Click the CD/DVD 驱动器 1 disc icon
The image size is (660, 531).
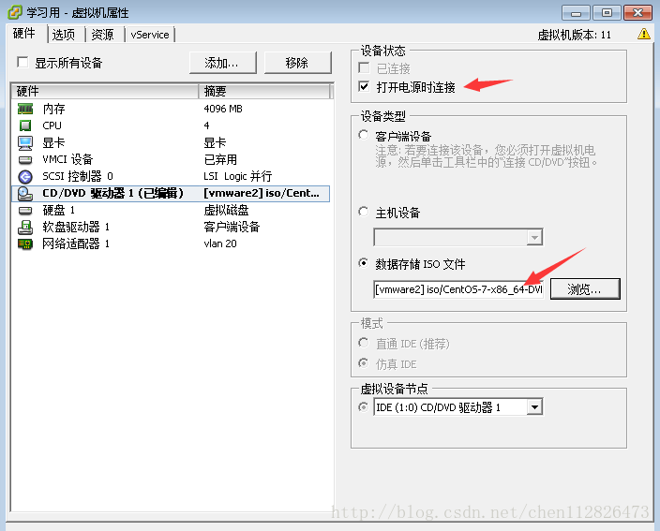tap(25, 194)
